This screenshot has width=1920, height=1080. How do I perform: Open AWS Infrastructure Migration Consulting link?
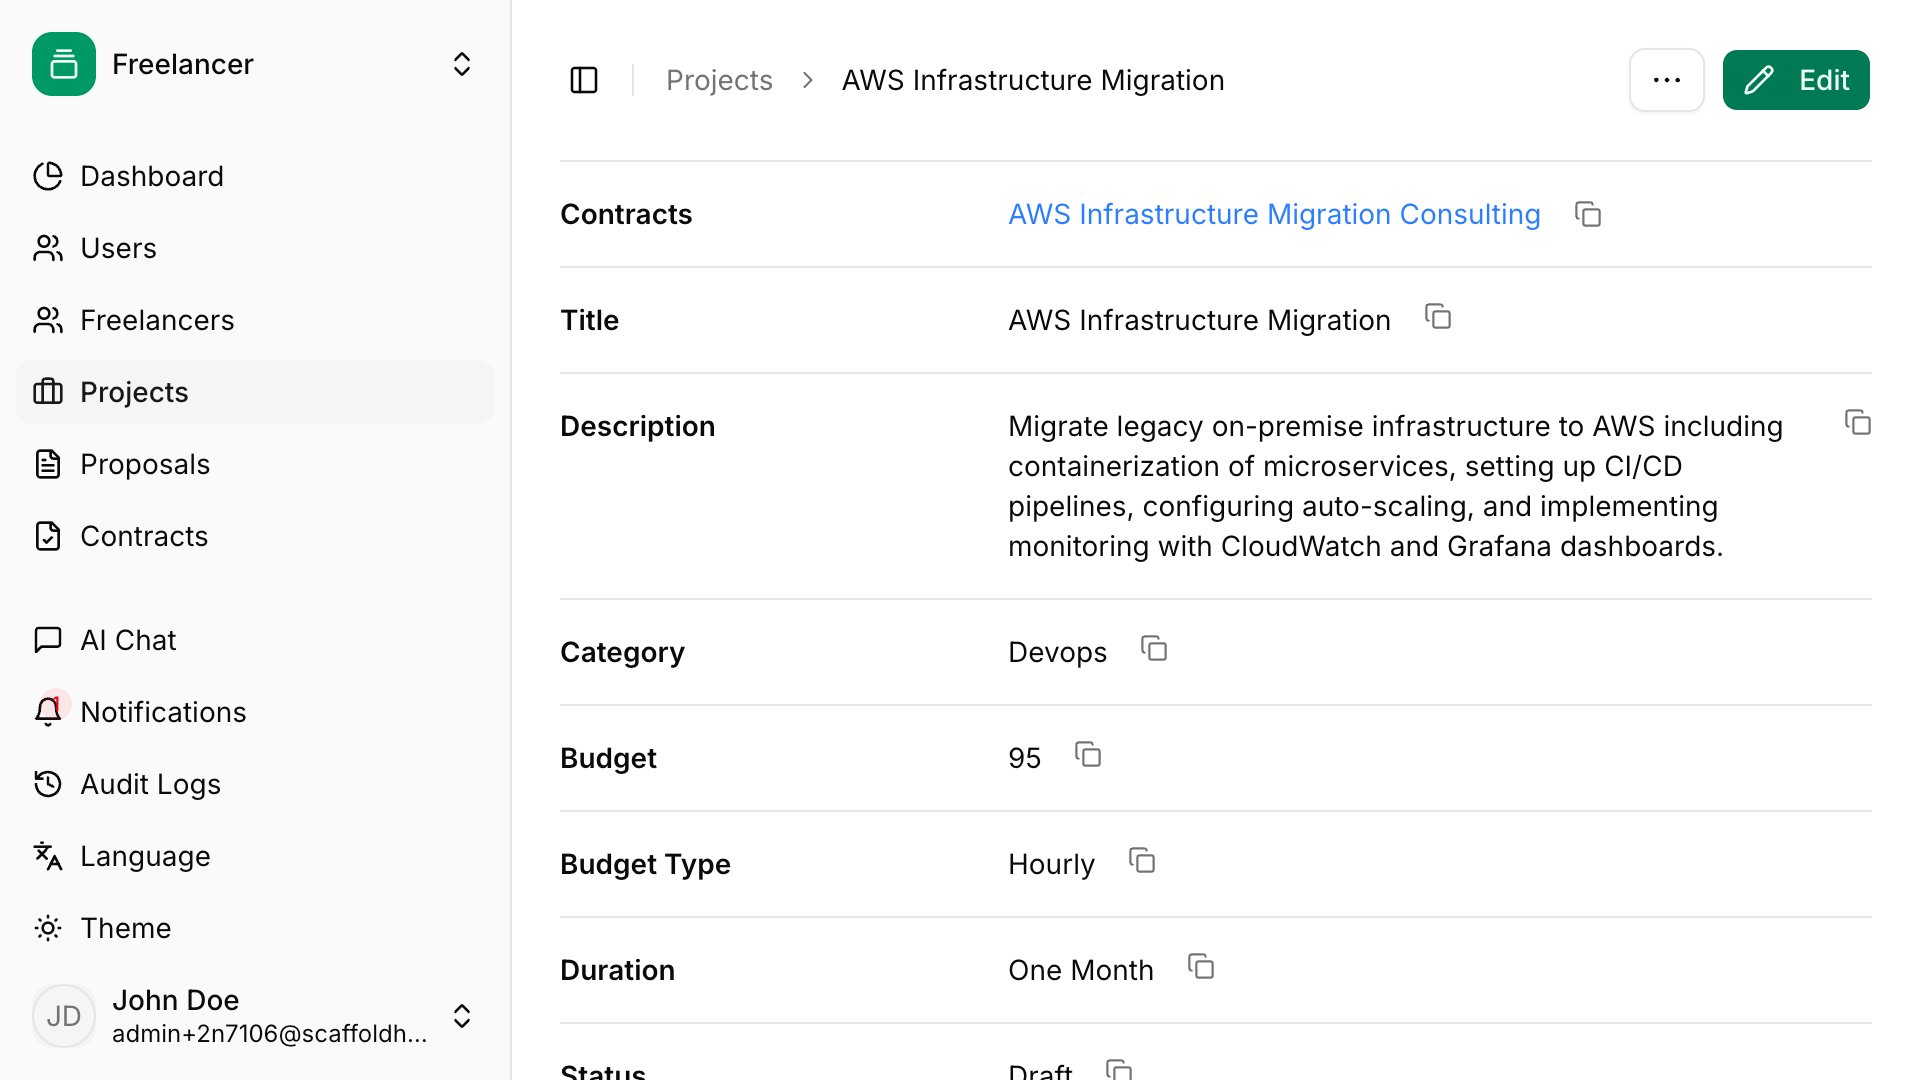[1273, 214]
